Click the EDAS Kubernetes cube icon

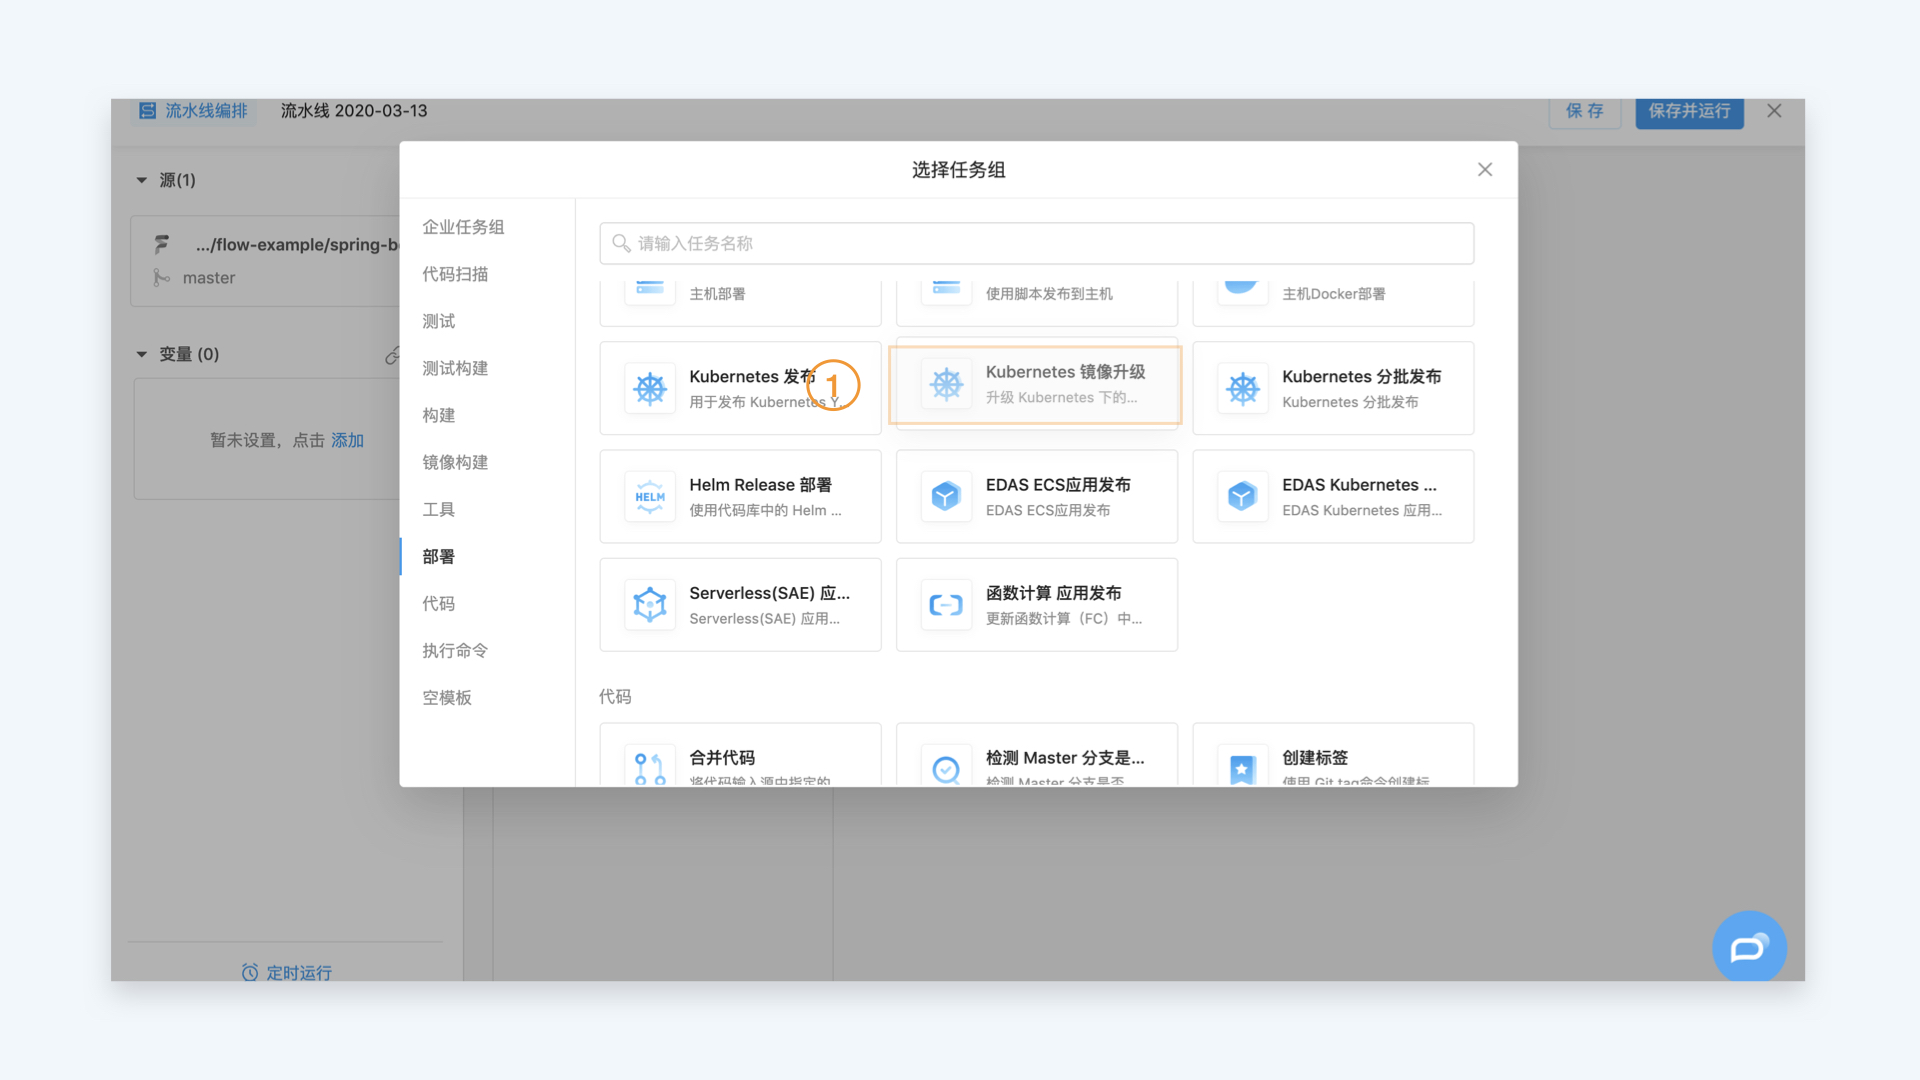point(1243,497)
